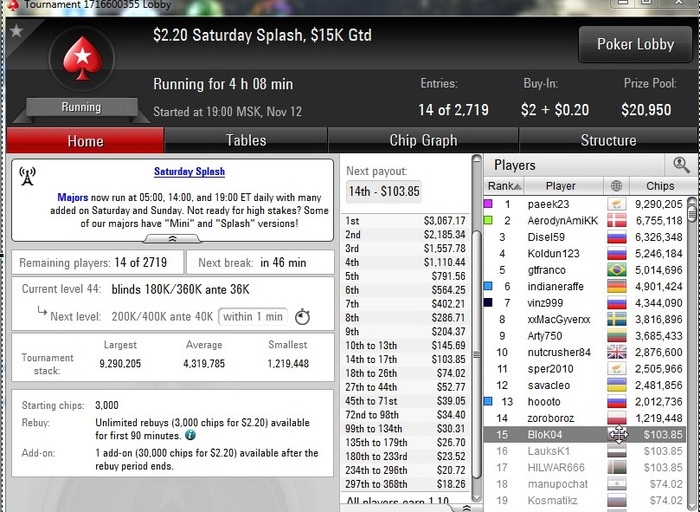
Task: Click paeek23's purple color tag
Action: click(x=488, y=204)
